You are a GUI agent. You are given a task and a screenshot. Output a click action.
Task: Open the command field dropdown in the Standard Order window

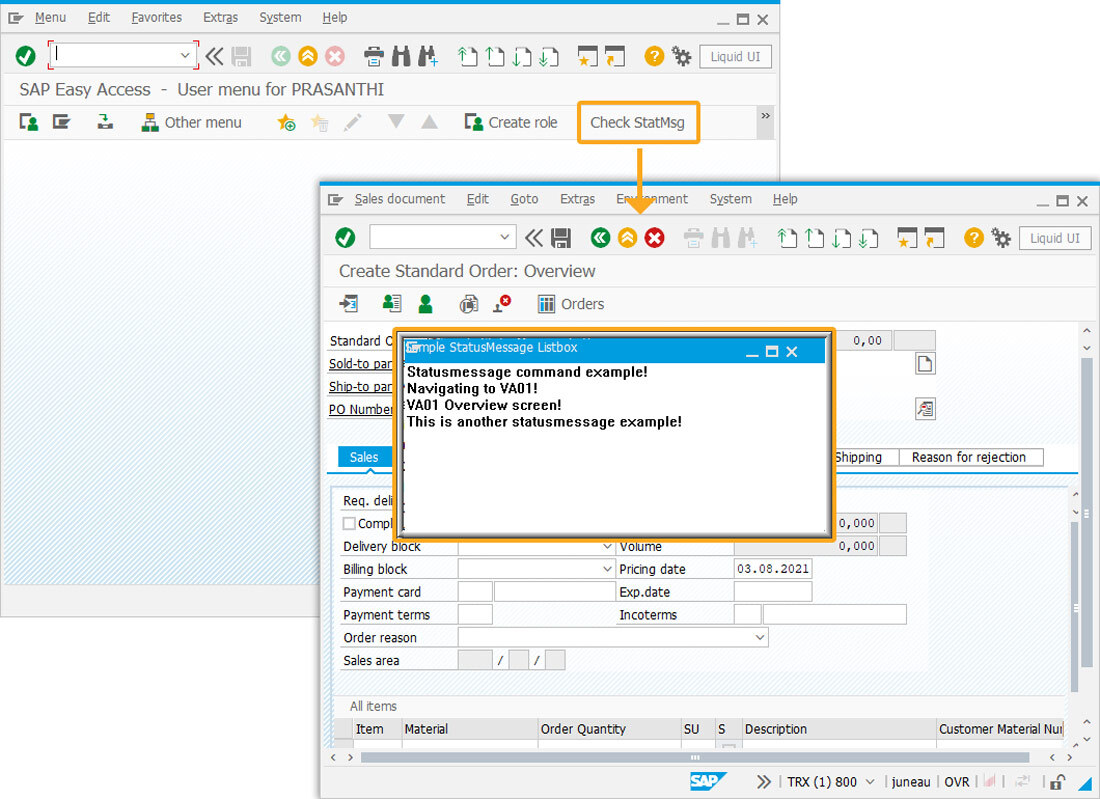(504, 237)
